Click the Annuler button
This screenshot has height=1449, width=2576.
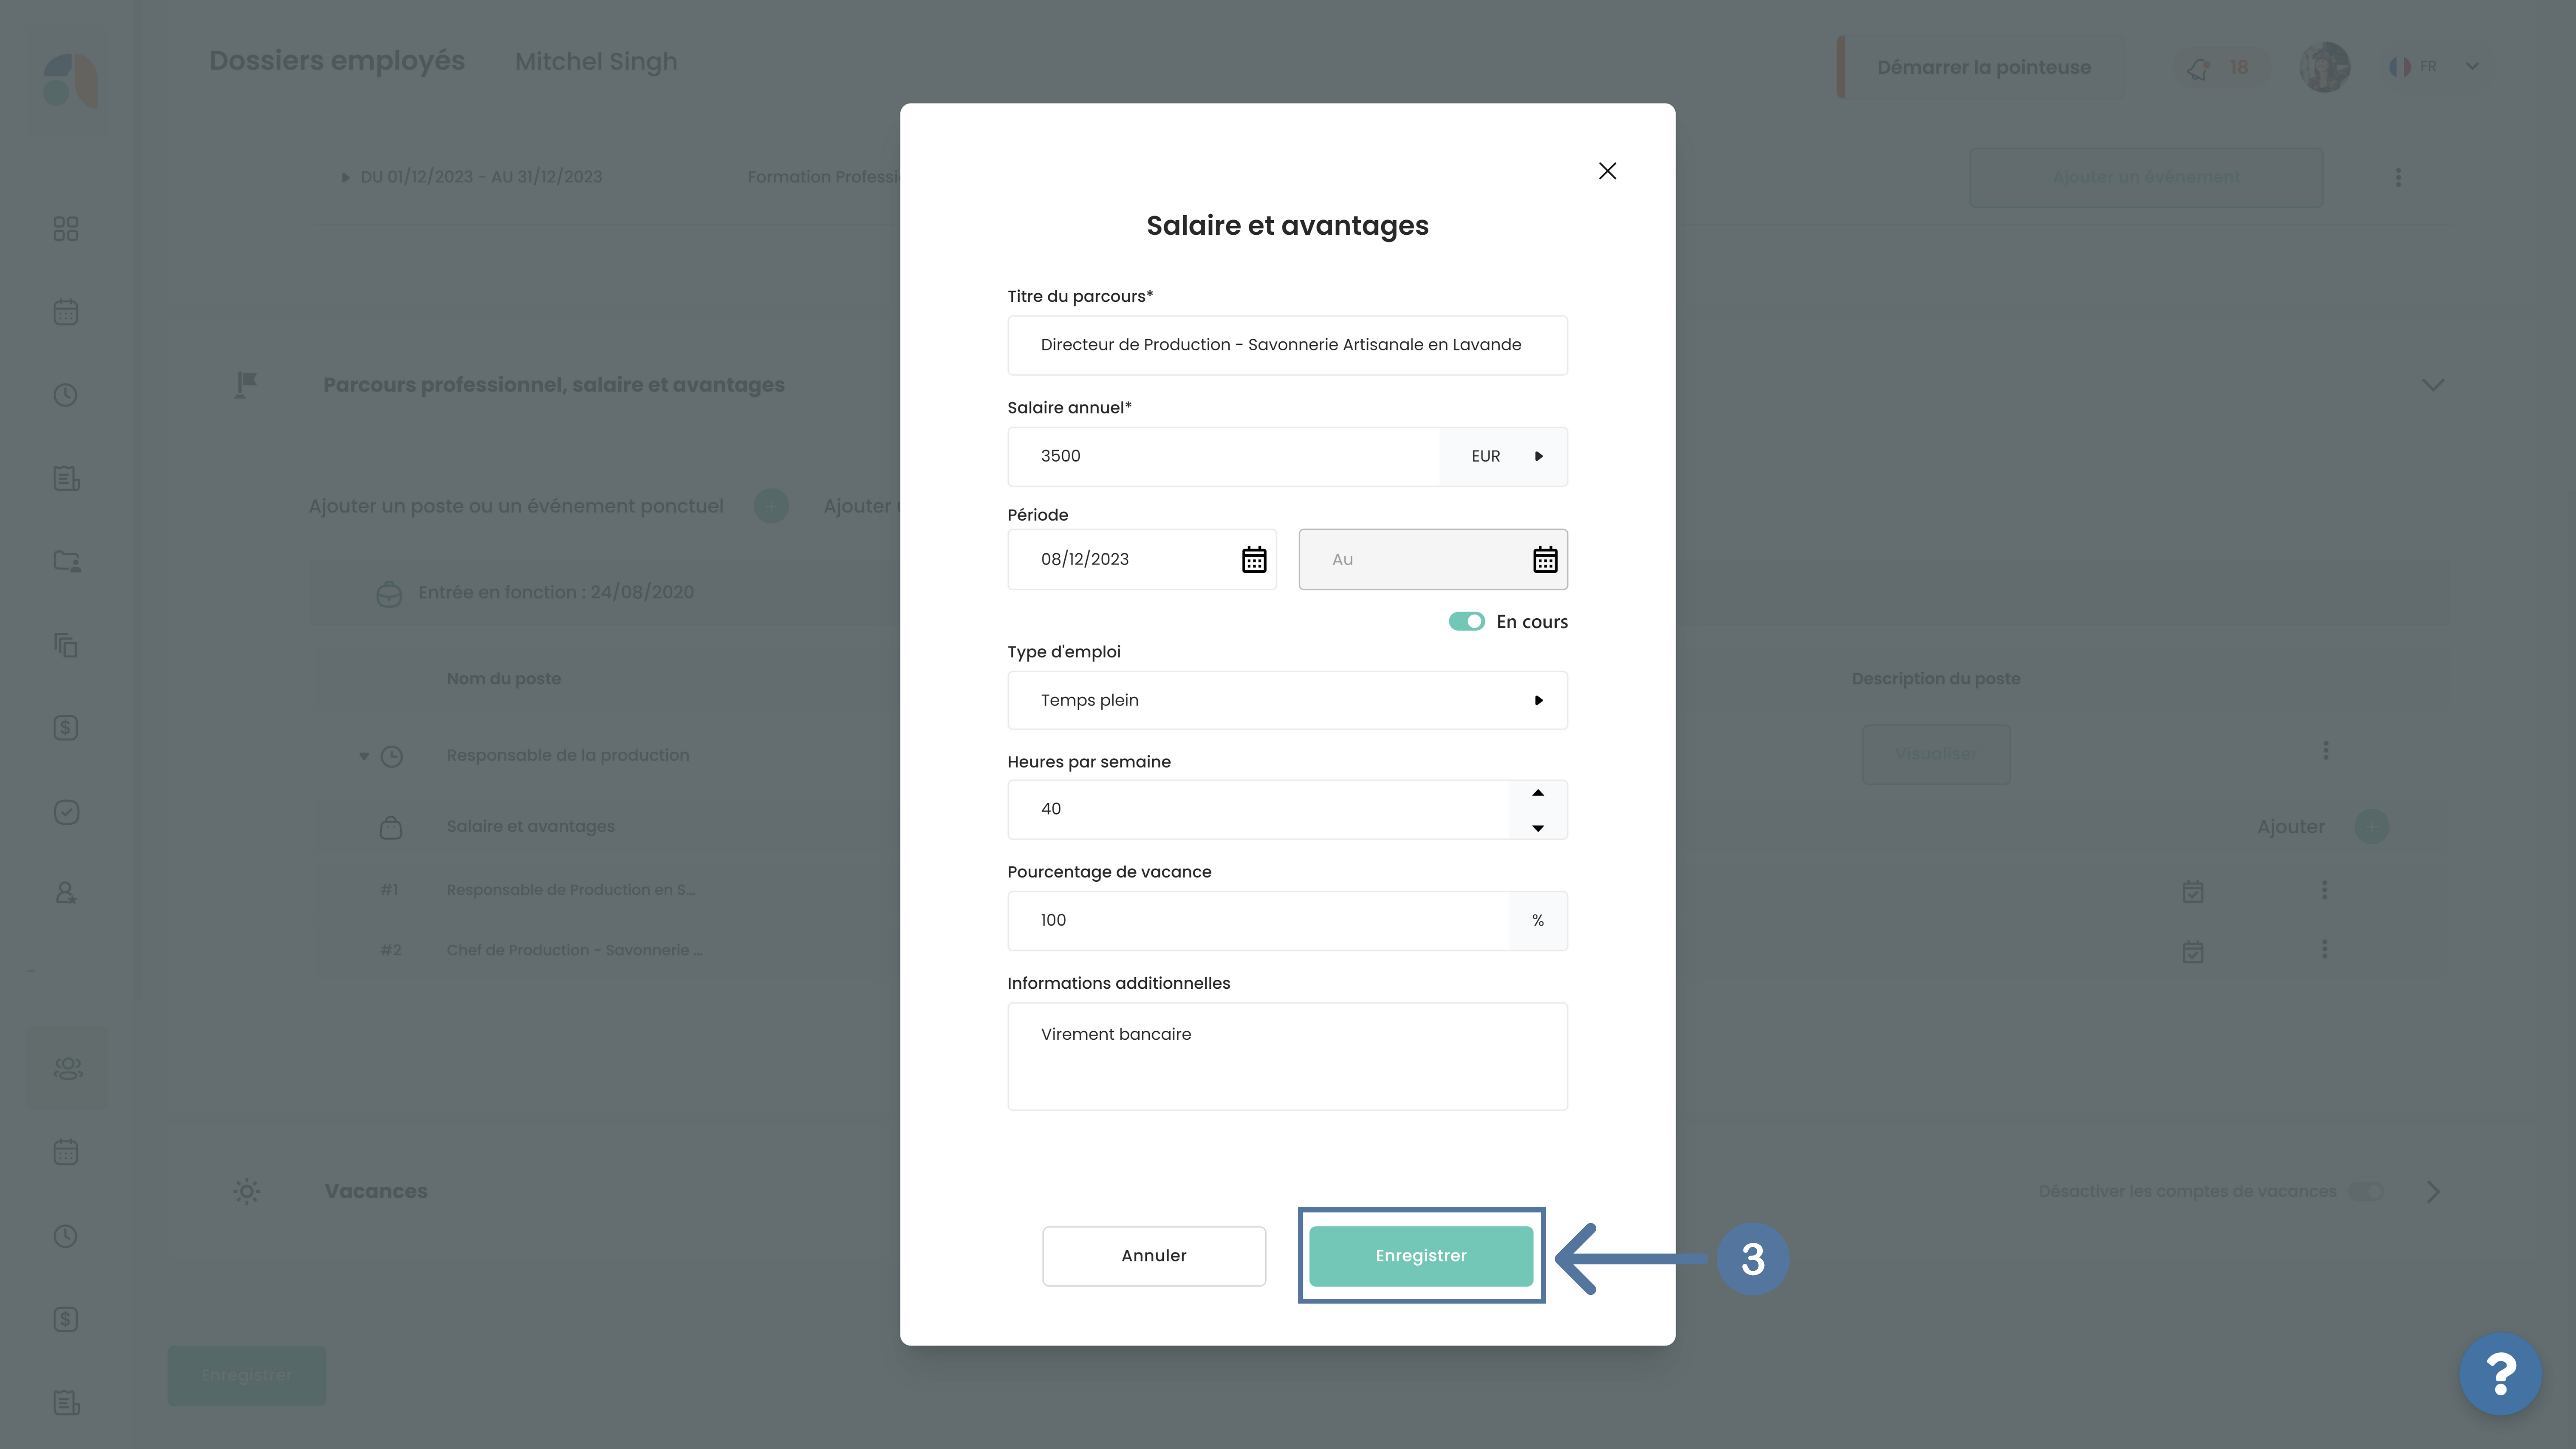[1153, 1256]
